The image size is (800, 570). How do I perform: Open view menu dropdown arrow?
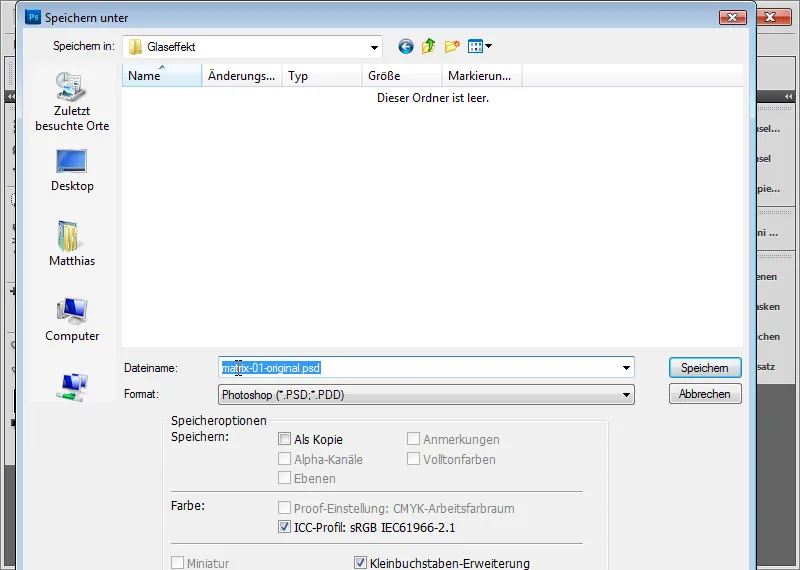click(x=489, y=46)
